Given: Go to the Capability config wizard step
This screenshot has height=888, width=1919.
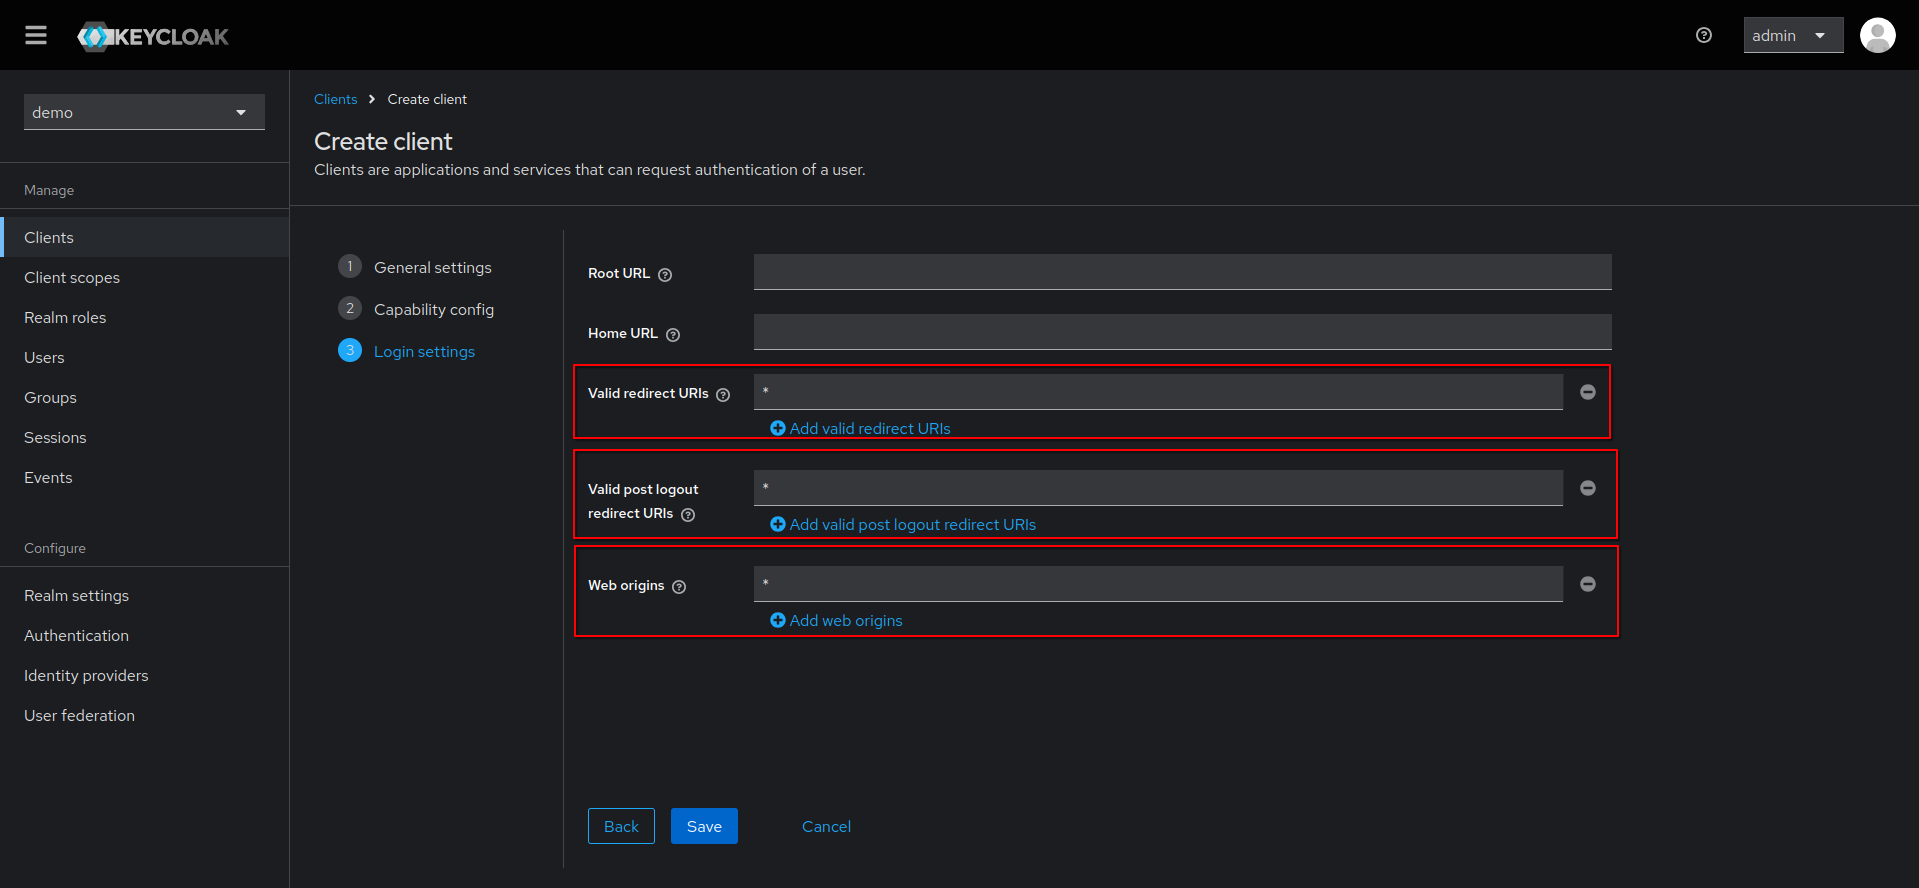Looking at the screenshot, I should pos(416,309).
